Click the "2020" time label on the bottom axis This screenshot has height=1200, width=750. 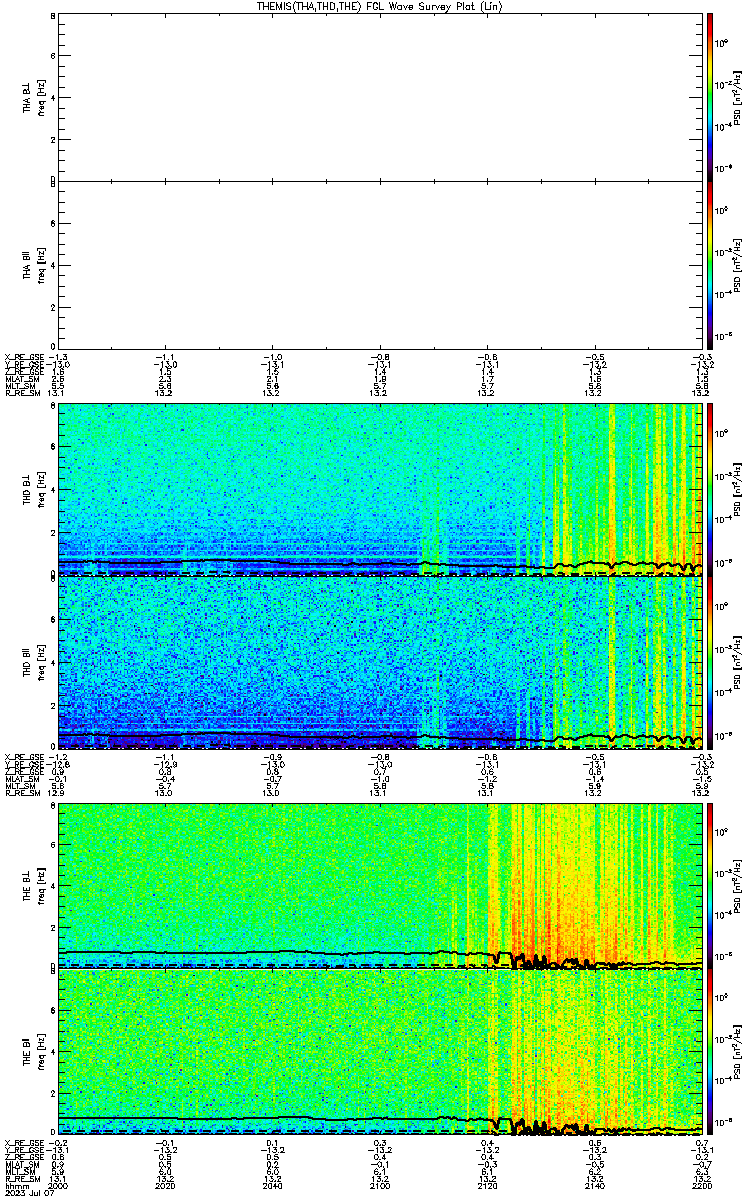[166, 1185]
